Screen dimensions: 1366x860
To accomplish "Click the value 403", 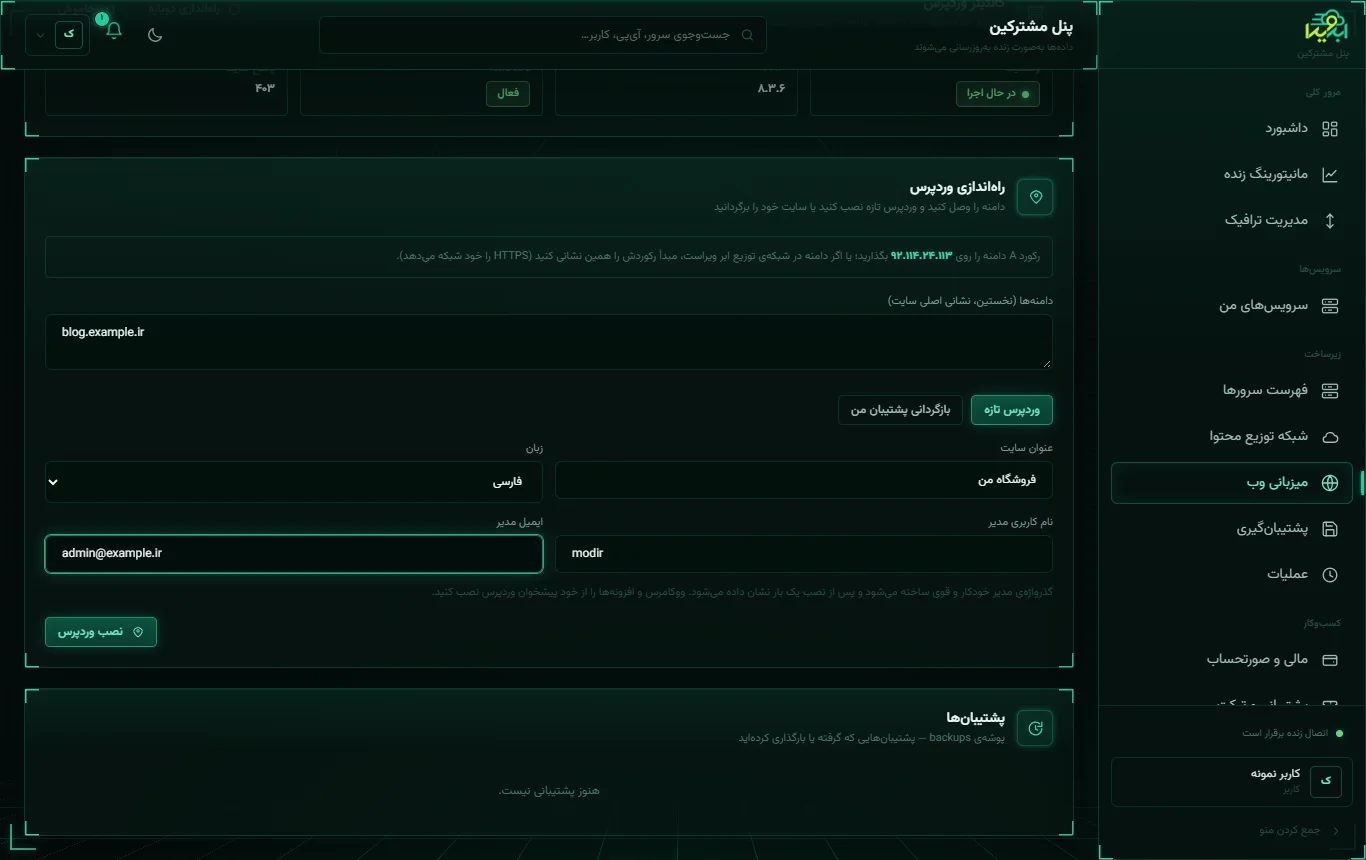I will (265, 88).
